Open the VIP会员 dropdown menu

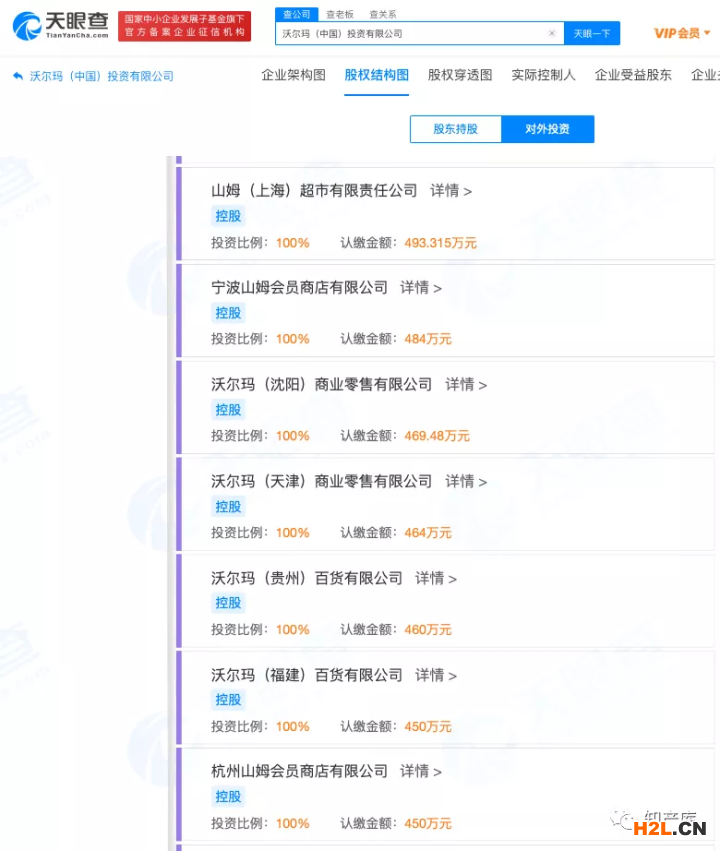[x=682, y=33]
